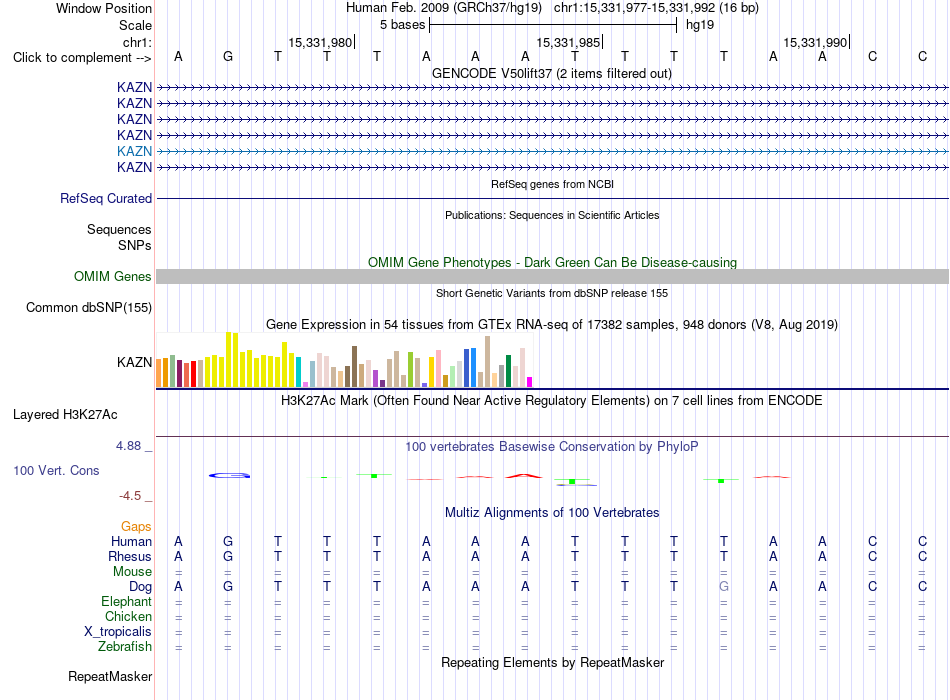Click the 15,331,990 ruler coordinate

tap(815, 42)
